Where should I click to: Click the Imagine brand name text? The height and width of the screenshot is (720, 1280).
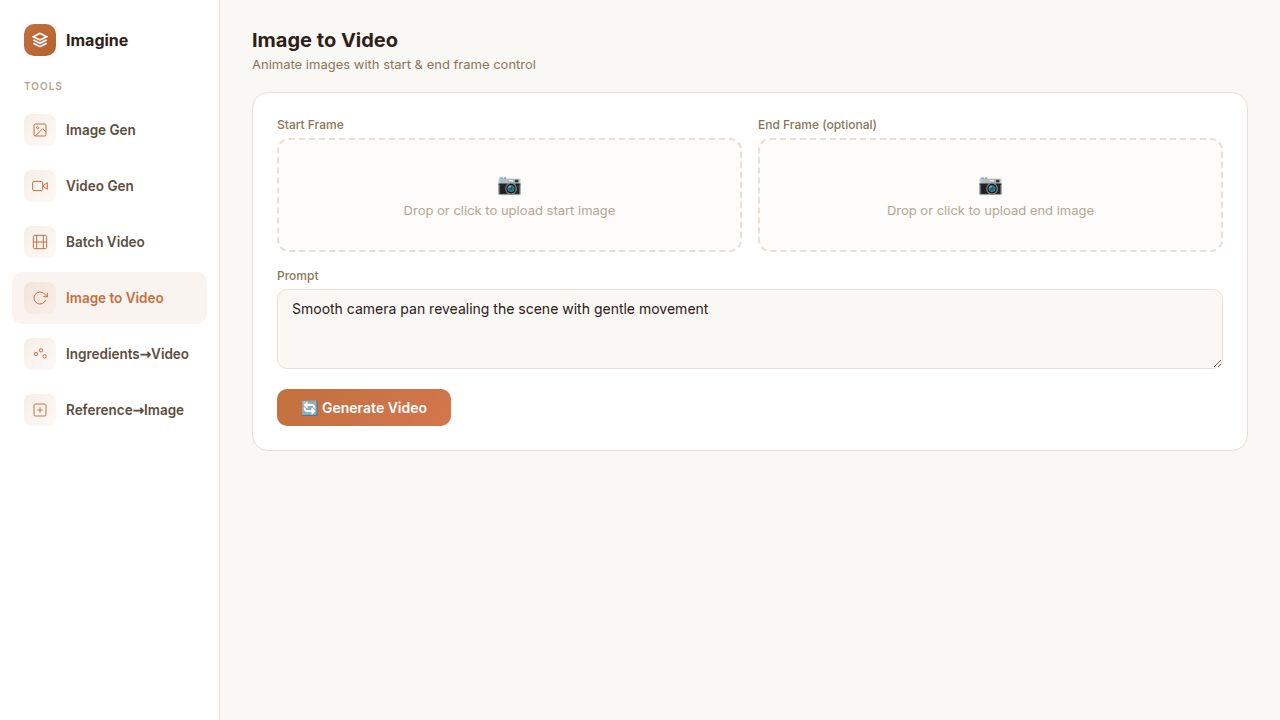pyautogui.click(x=96, y=40)
